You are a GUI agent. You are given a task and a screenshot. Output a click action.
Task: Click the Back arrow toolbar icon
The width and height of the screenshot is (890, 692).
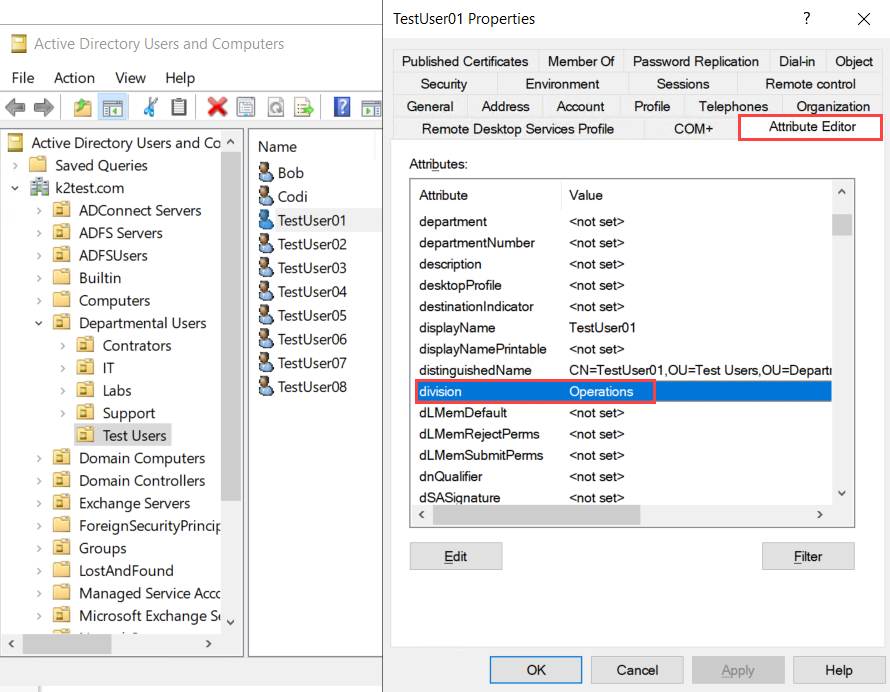(x=15, y=107)
